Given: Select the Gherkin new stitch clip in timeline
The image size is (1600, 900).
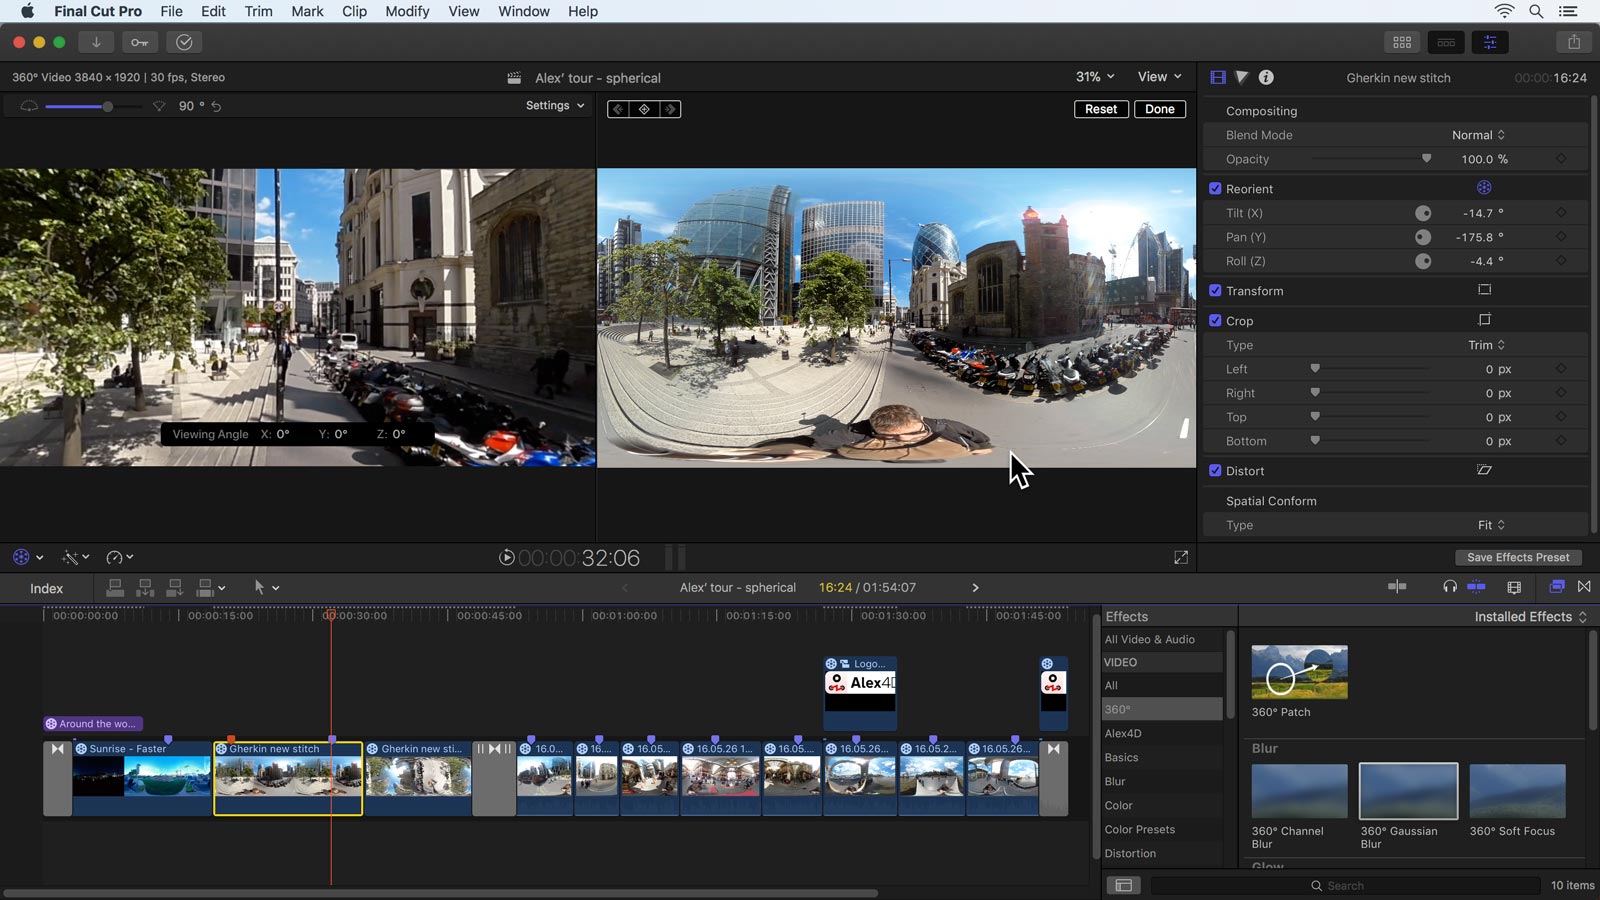Looking at the screenshot, I should (x=288, y=780).
